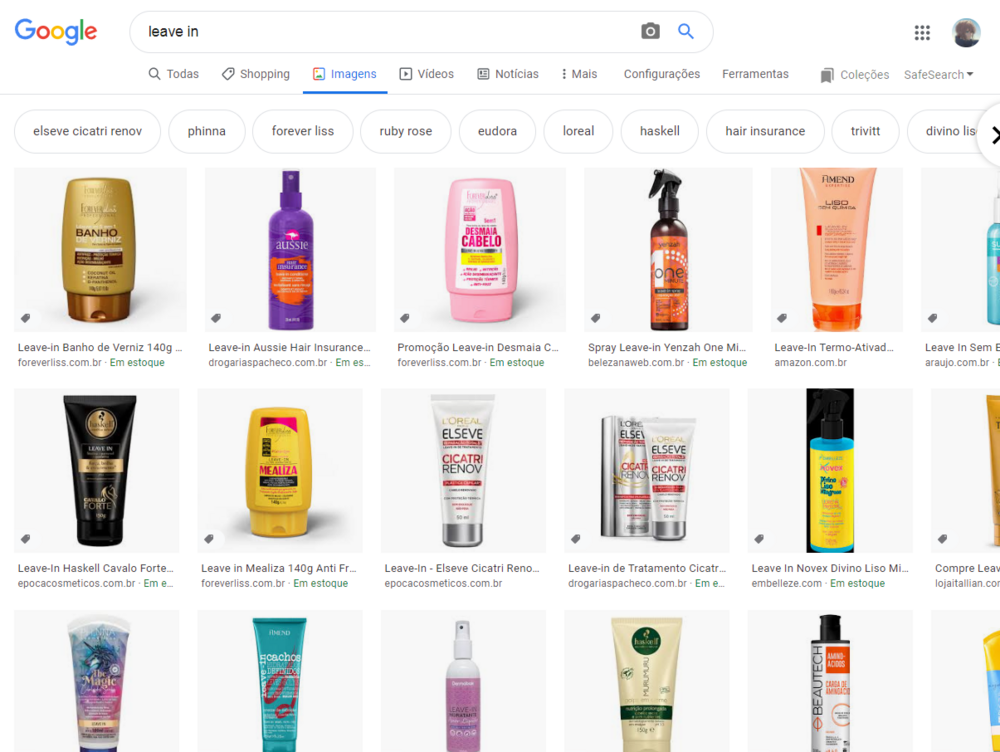The width and height of the screenshot is (1000, 752).
Task: Click product tag icon on Cicatri Renov kit image
Action: click(x=576, y=539)
